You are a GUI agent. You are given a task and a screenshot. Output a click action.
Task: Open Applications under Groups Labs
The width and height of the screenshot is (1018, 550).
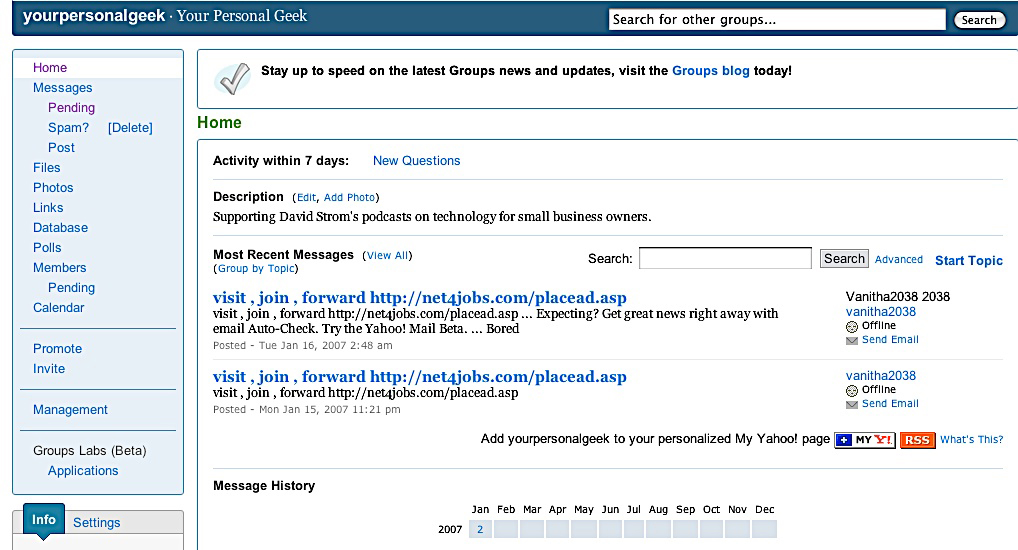click(x=83, y=471)
